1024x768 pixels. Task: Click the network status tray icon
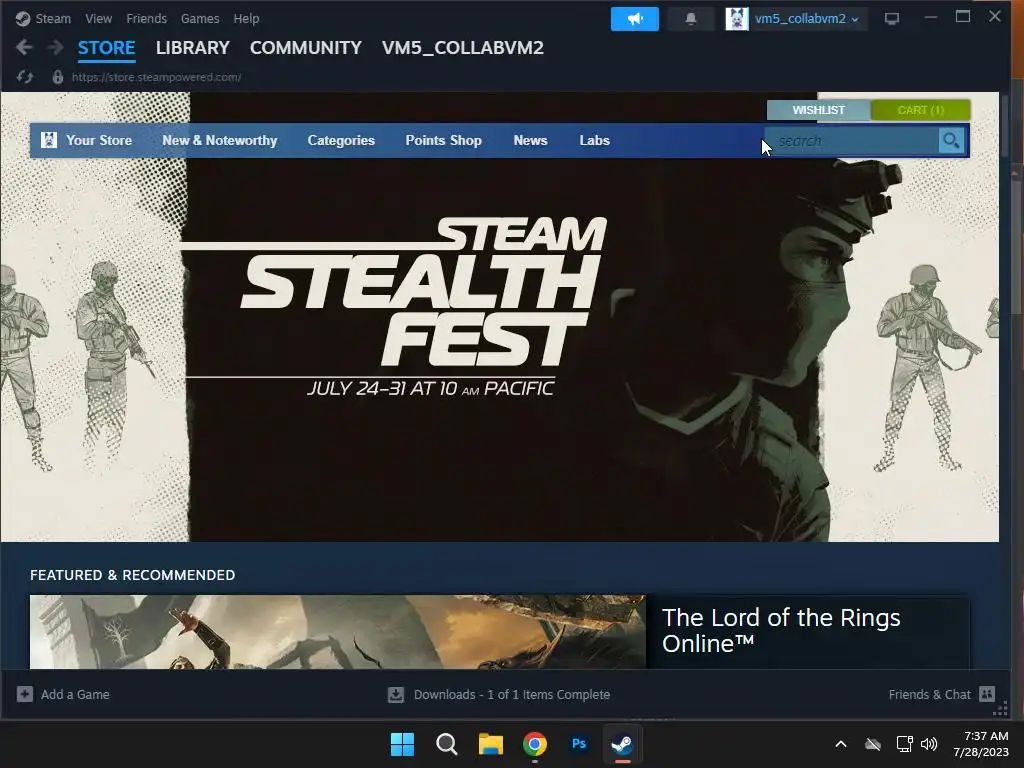pyautogui.click(x=904, y=744)
